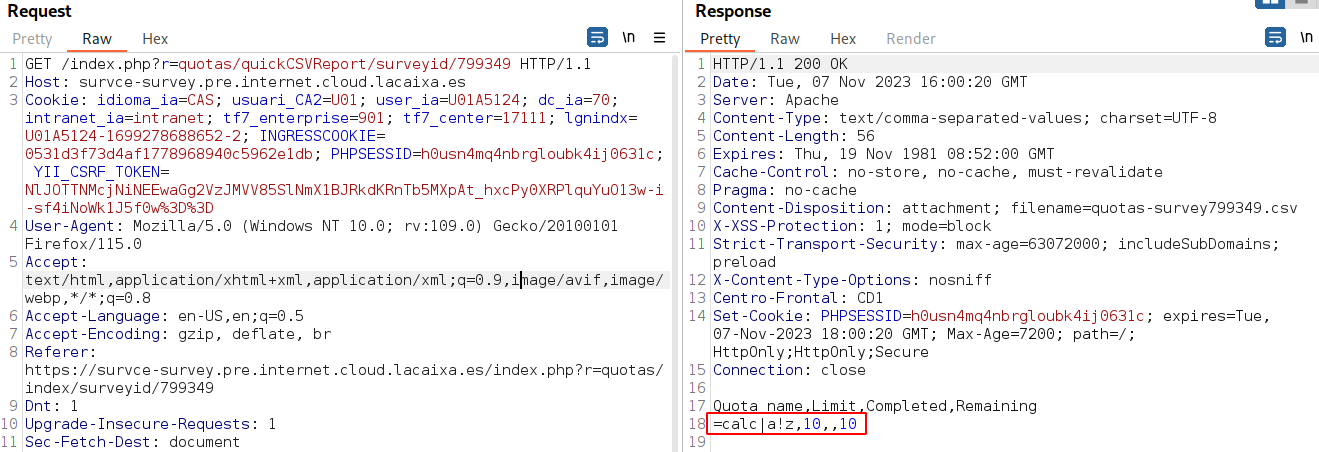The width and height of the screenshot is (1319, 452).
Task: Click the Strict-Transport-Security response header
Action: click(996, 253)
